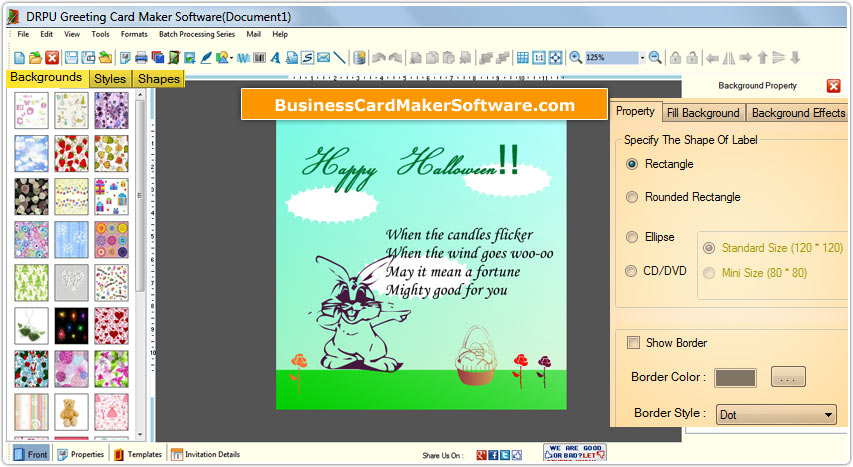Click the Facebook share icon
Image resolution: width=853 pixels, height=467 pixels.
(493, 455)
